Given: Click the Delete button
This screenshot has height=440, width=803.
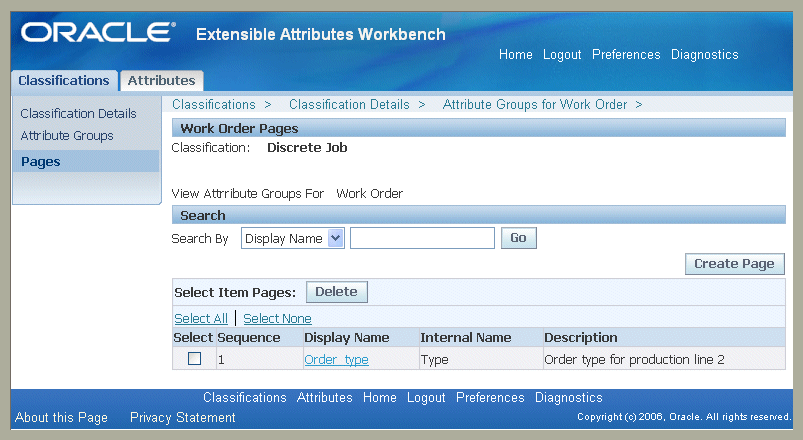Looking at the screenshot, I should click(336, 292).
